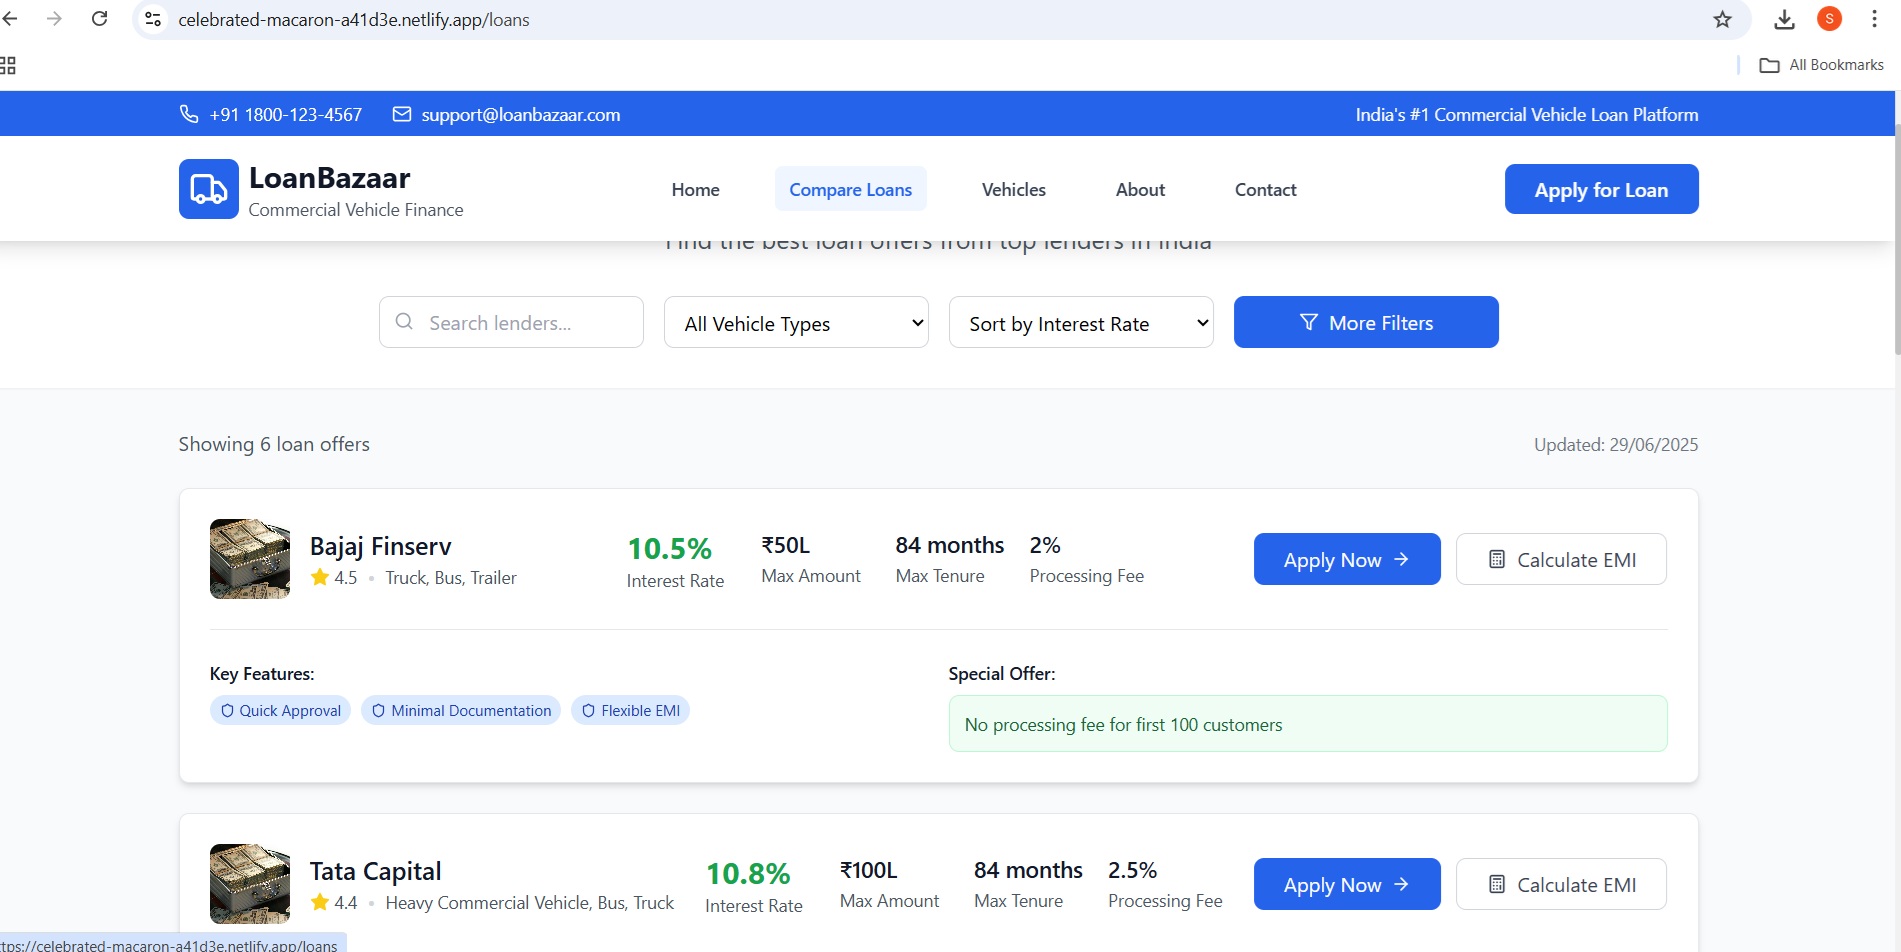
Task: Open the Vehicles nav item
Action: (x=1014, y=189)
